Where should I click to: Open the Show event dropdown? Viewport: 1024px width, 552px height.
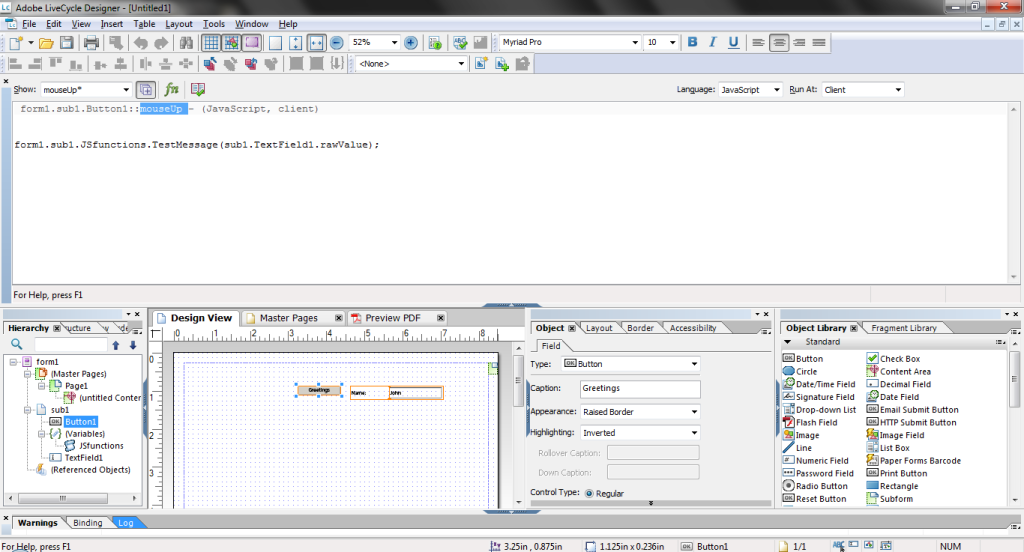pos(126,90)
